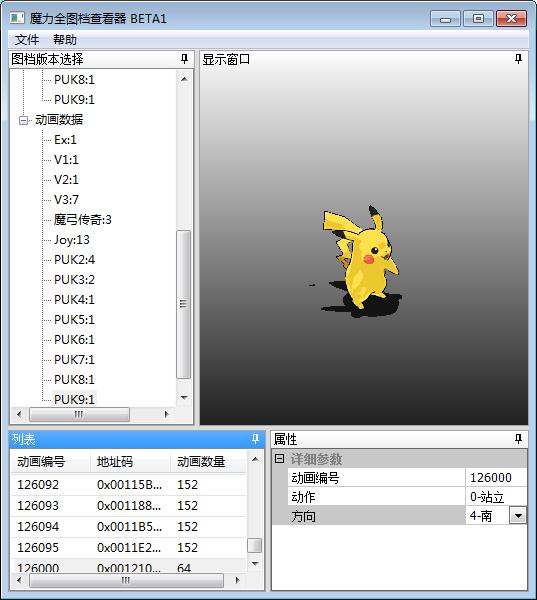
Task: Select Joy:13 tree item
Action: pyautogui.click(x=72, y=240)
